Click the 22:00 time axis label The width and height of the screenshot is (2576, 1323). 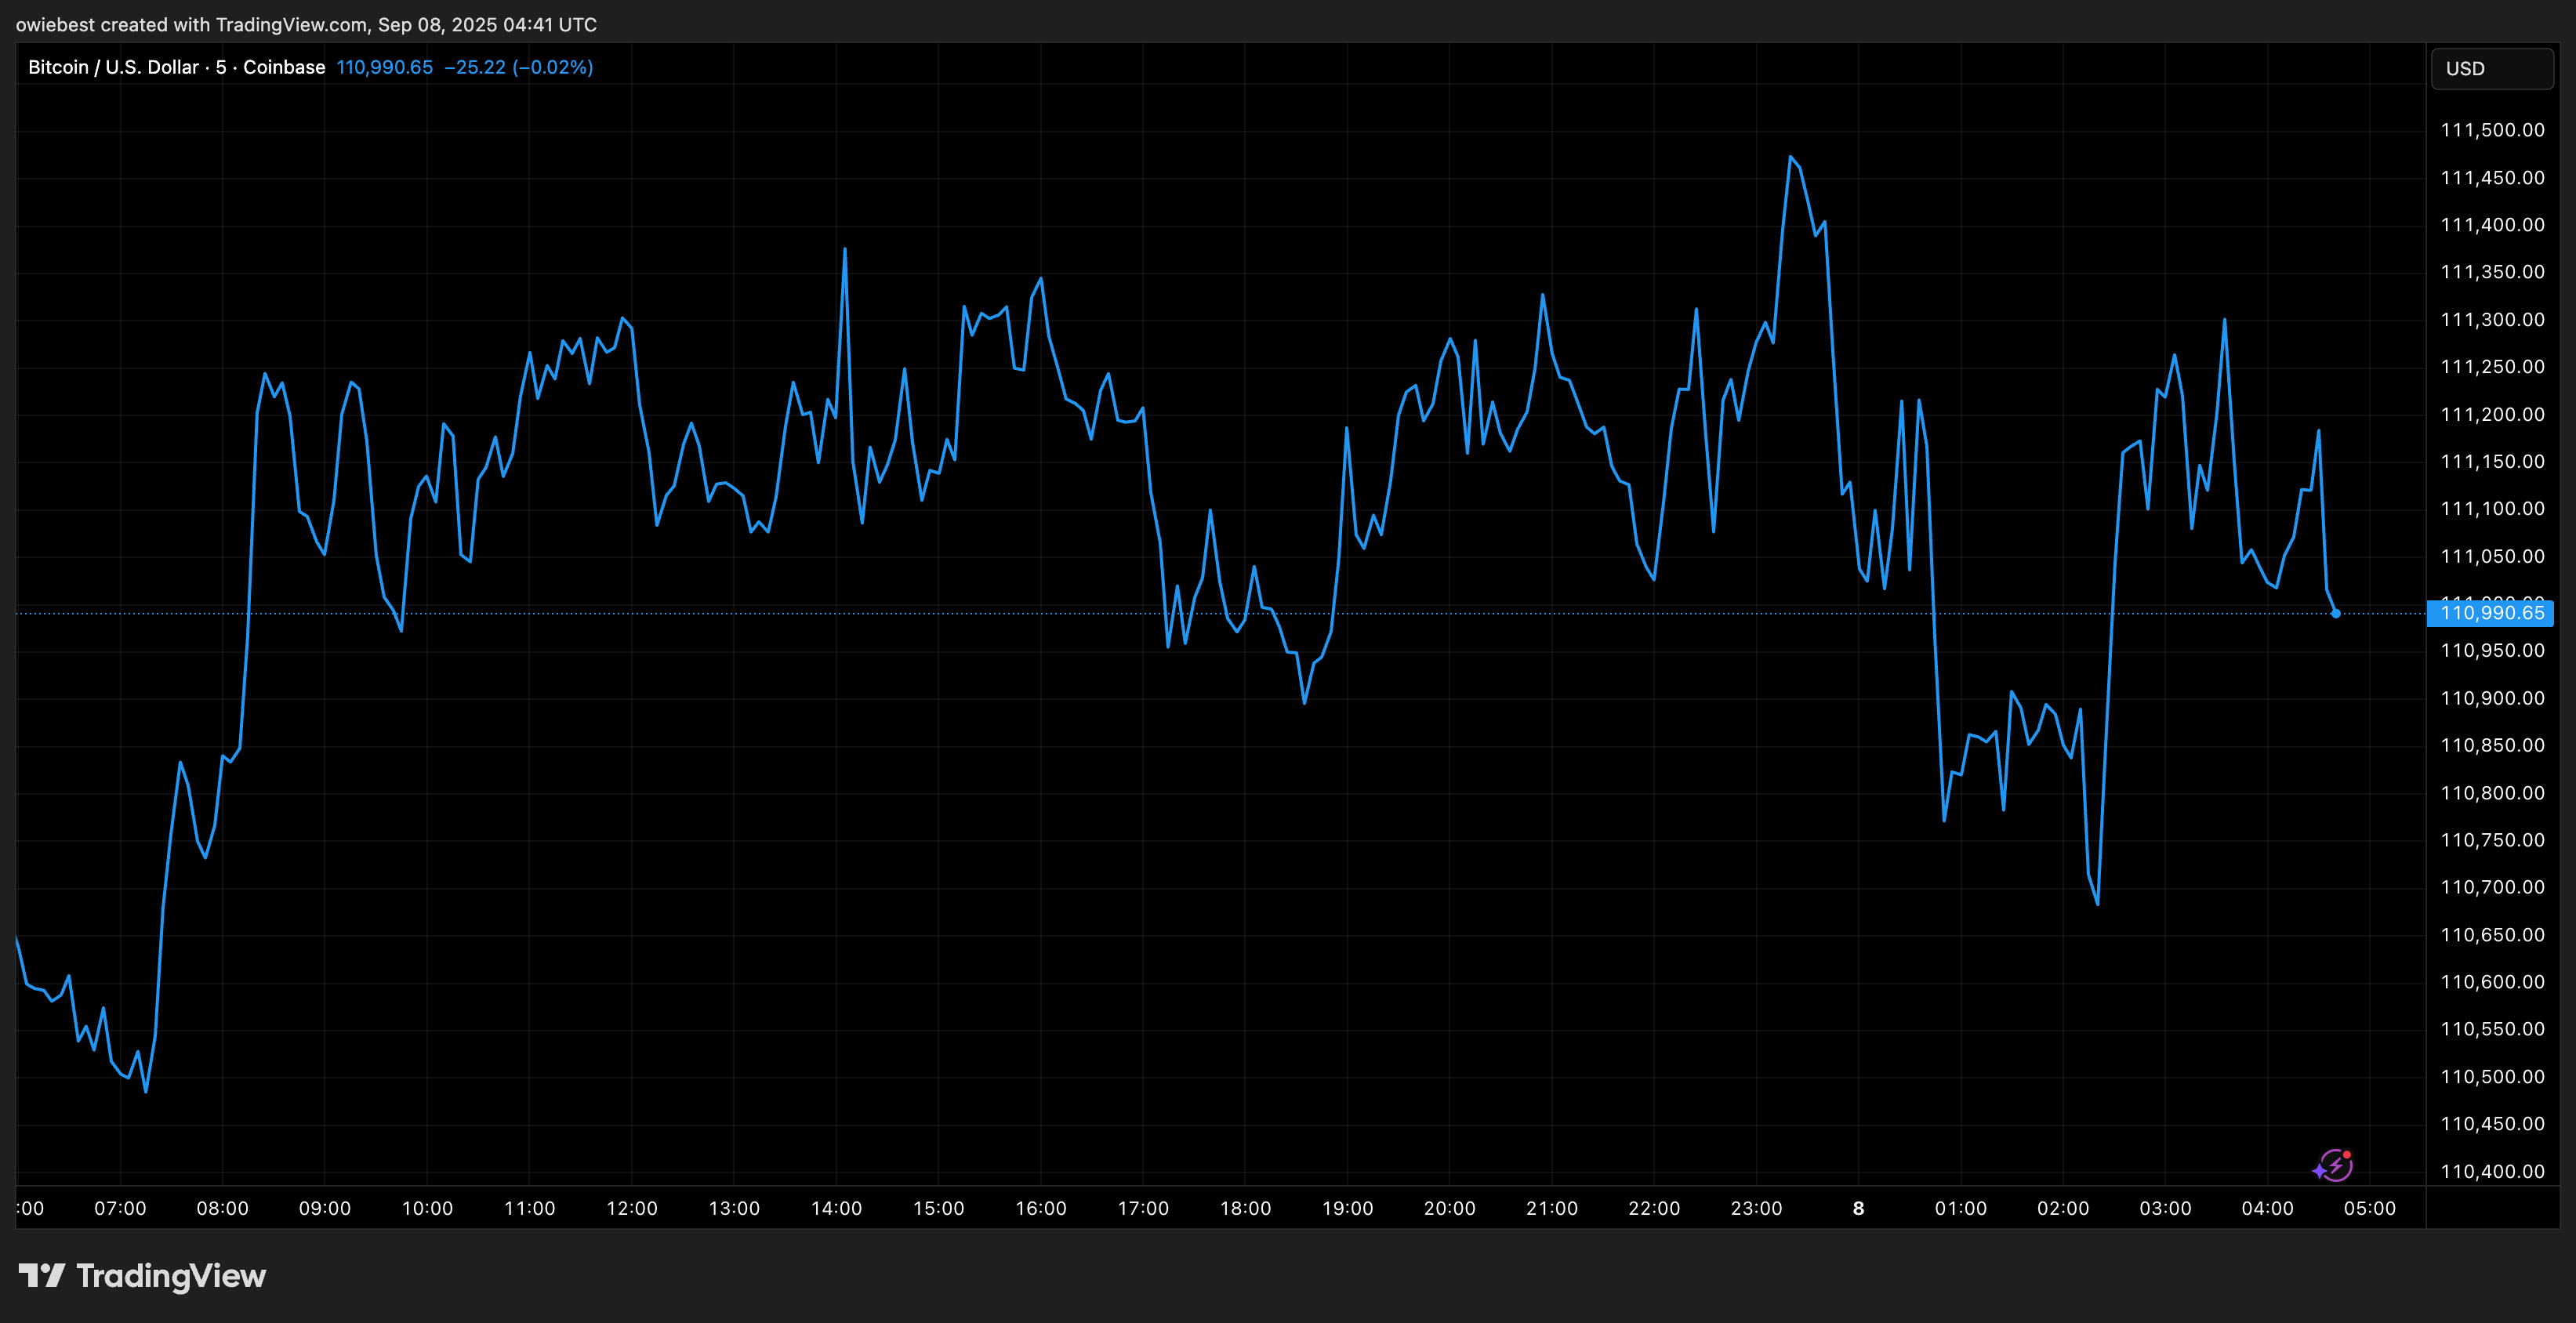pyautogui.click(x=1654, y=1208)
